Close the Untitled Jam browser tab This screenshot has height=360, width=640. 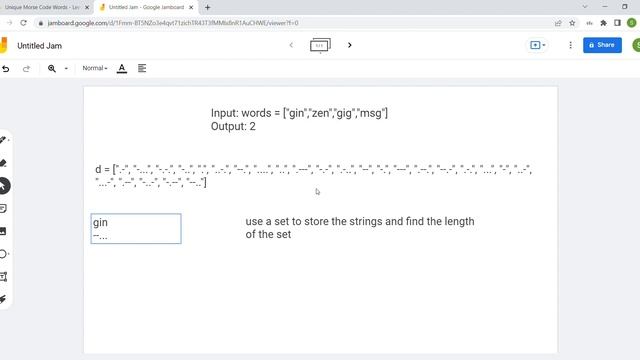coord(191,7)
